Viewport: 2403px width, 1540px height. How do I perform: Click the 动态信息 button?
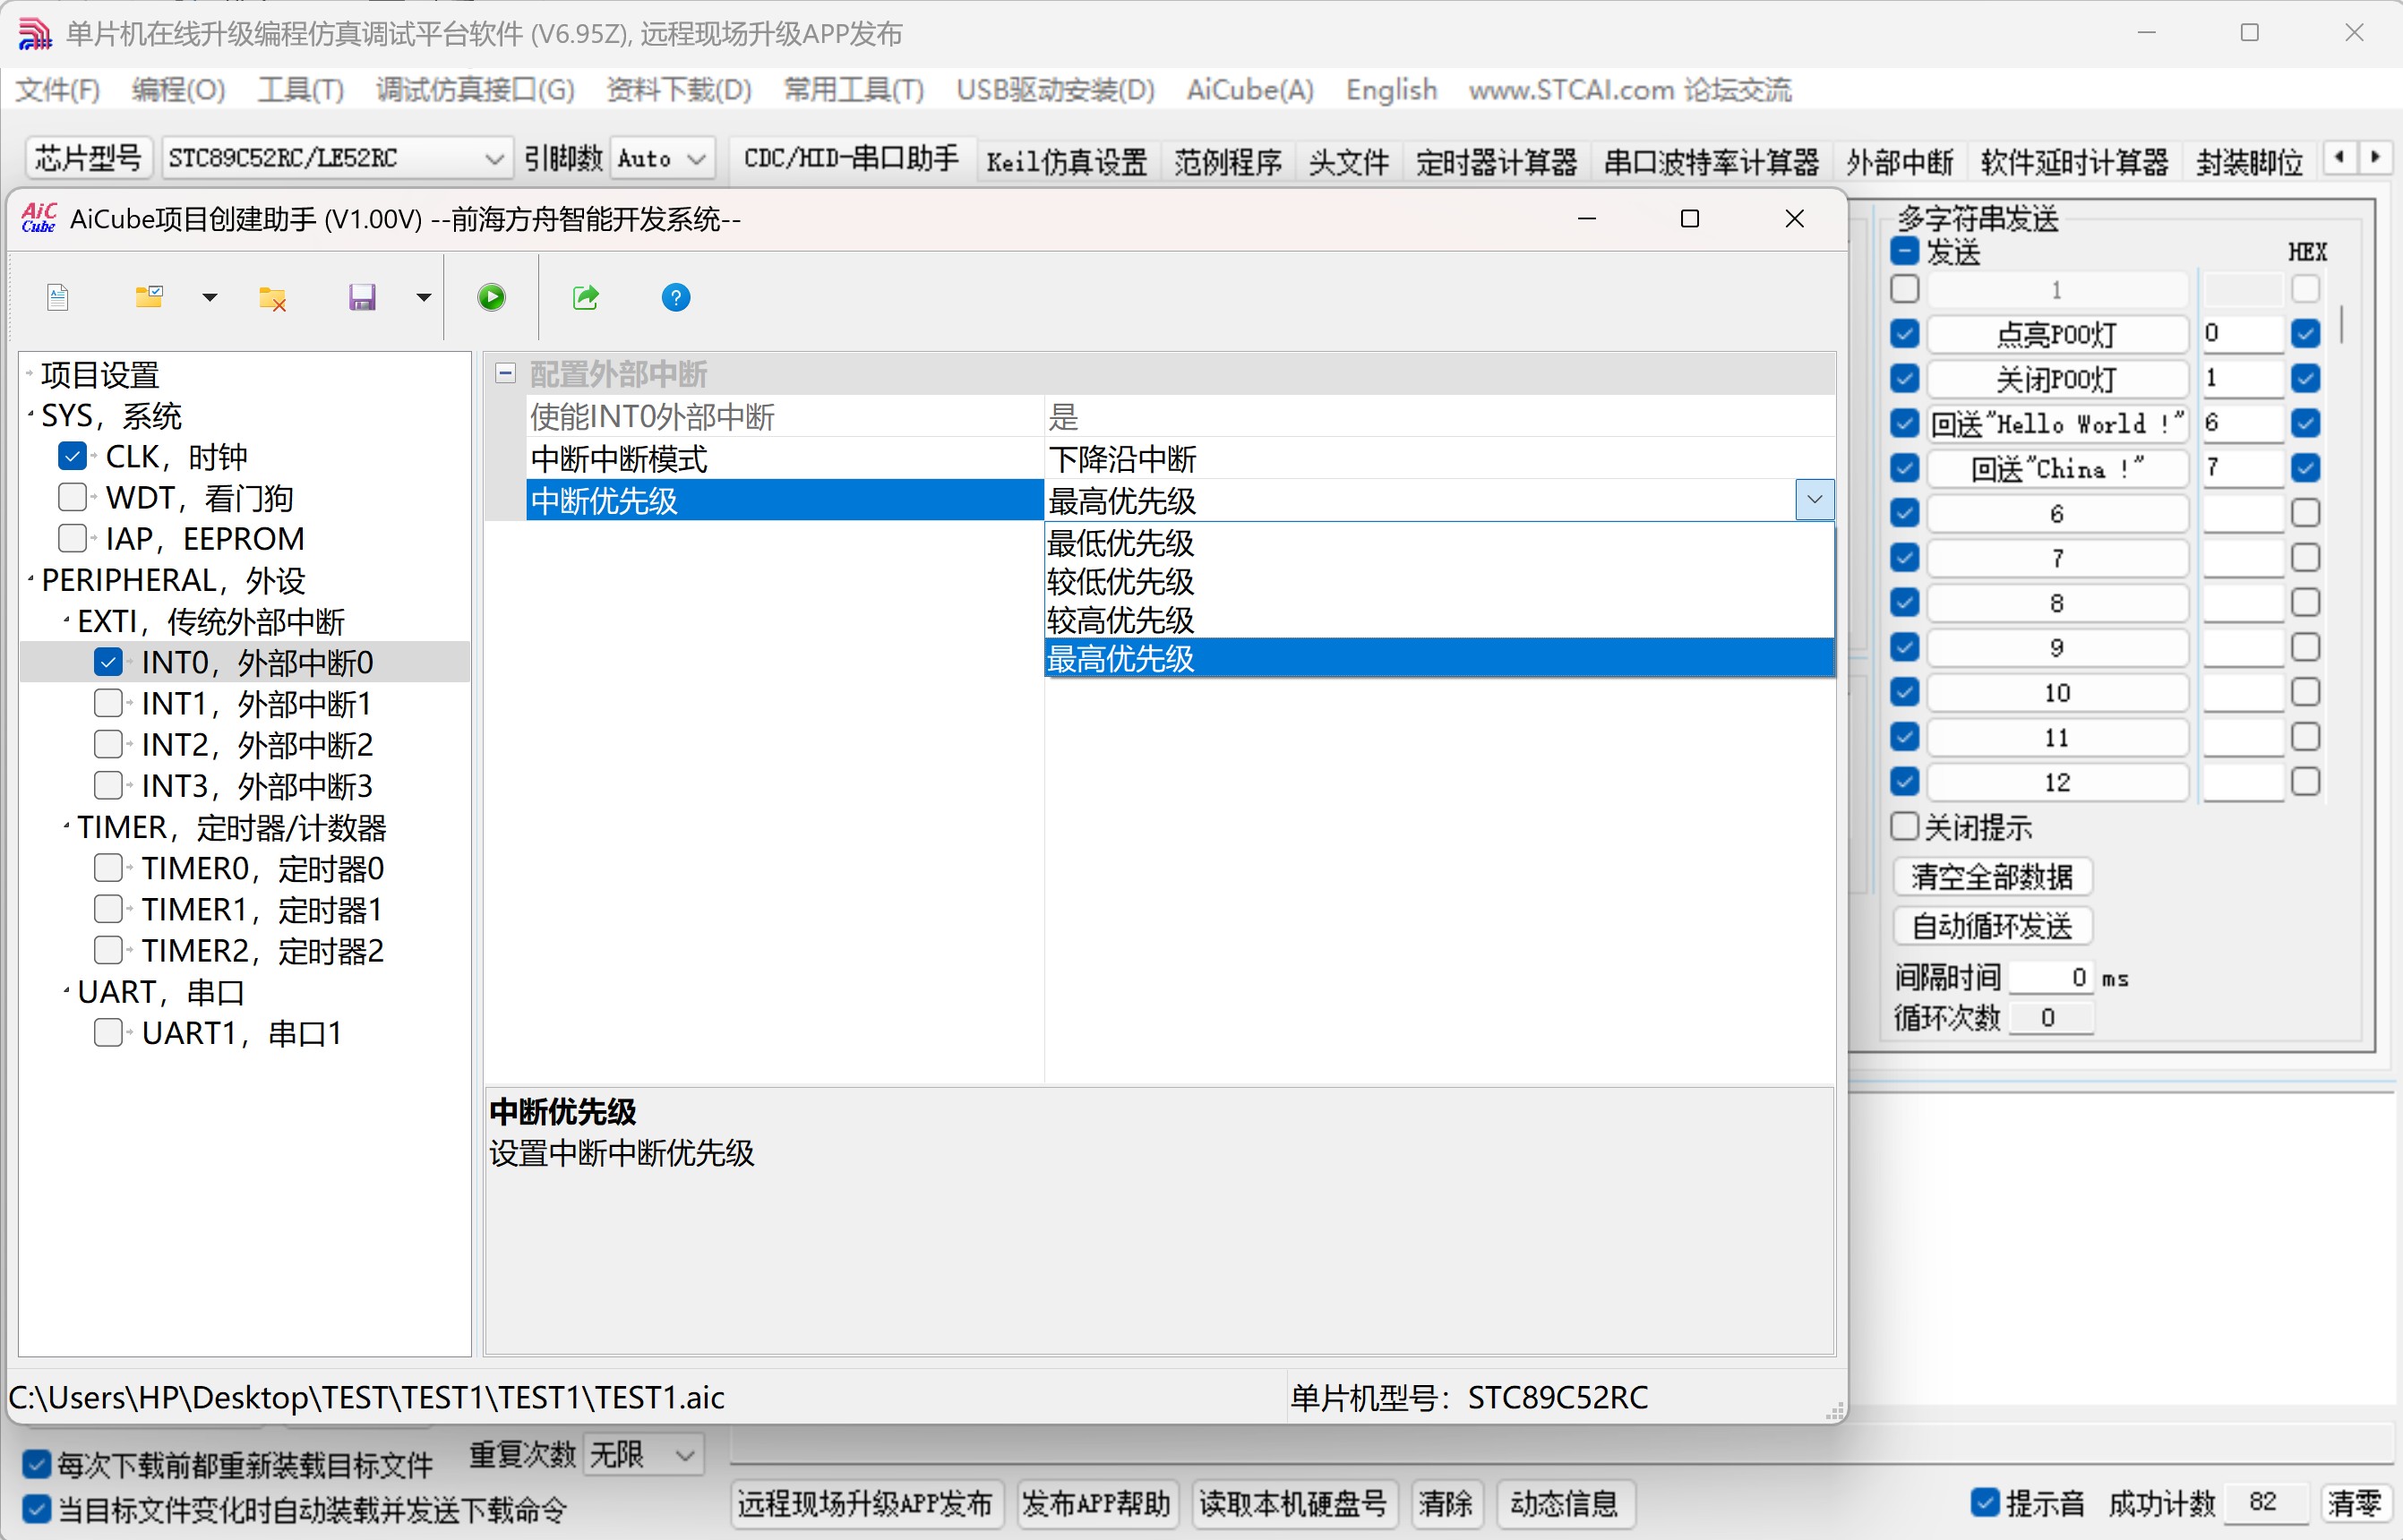pyautogui.click(x=1563, y=1503)
